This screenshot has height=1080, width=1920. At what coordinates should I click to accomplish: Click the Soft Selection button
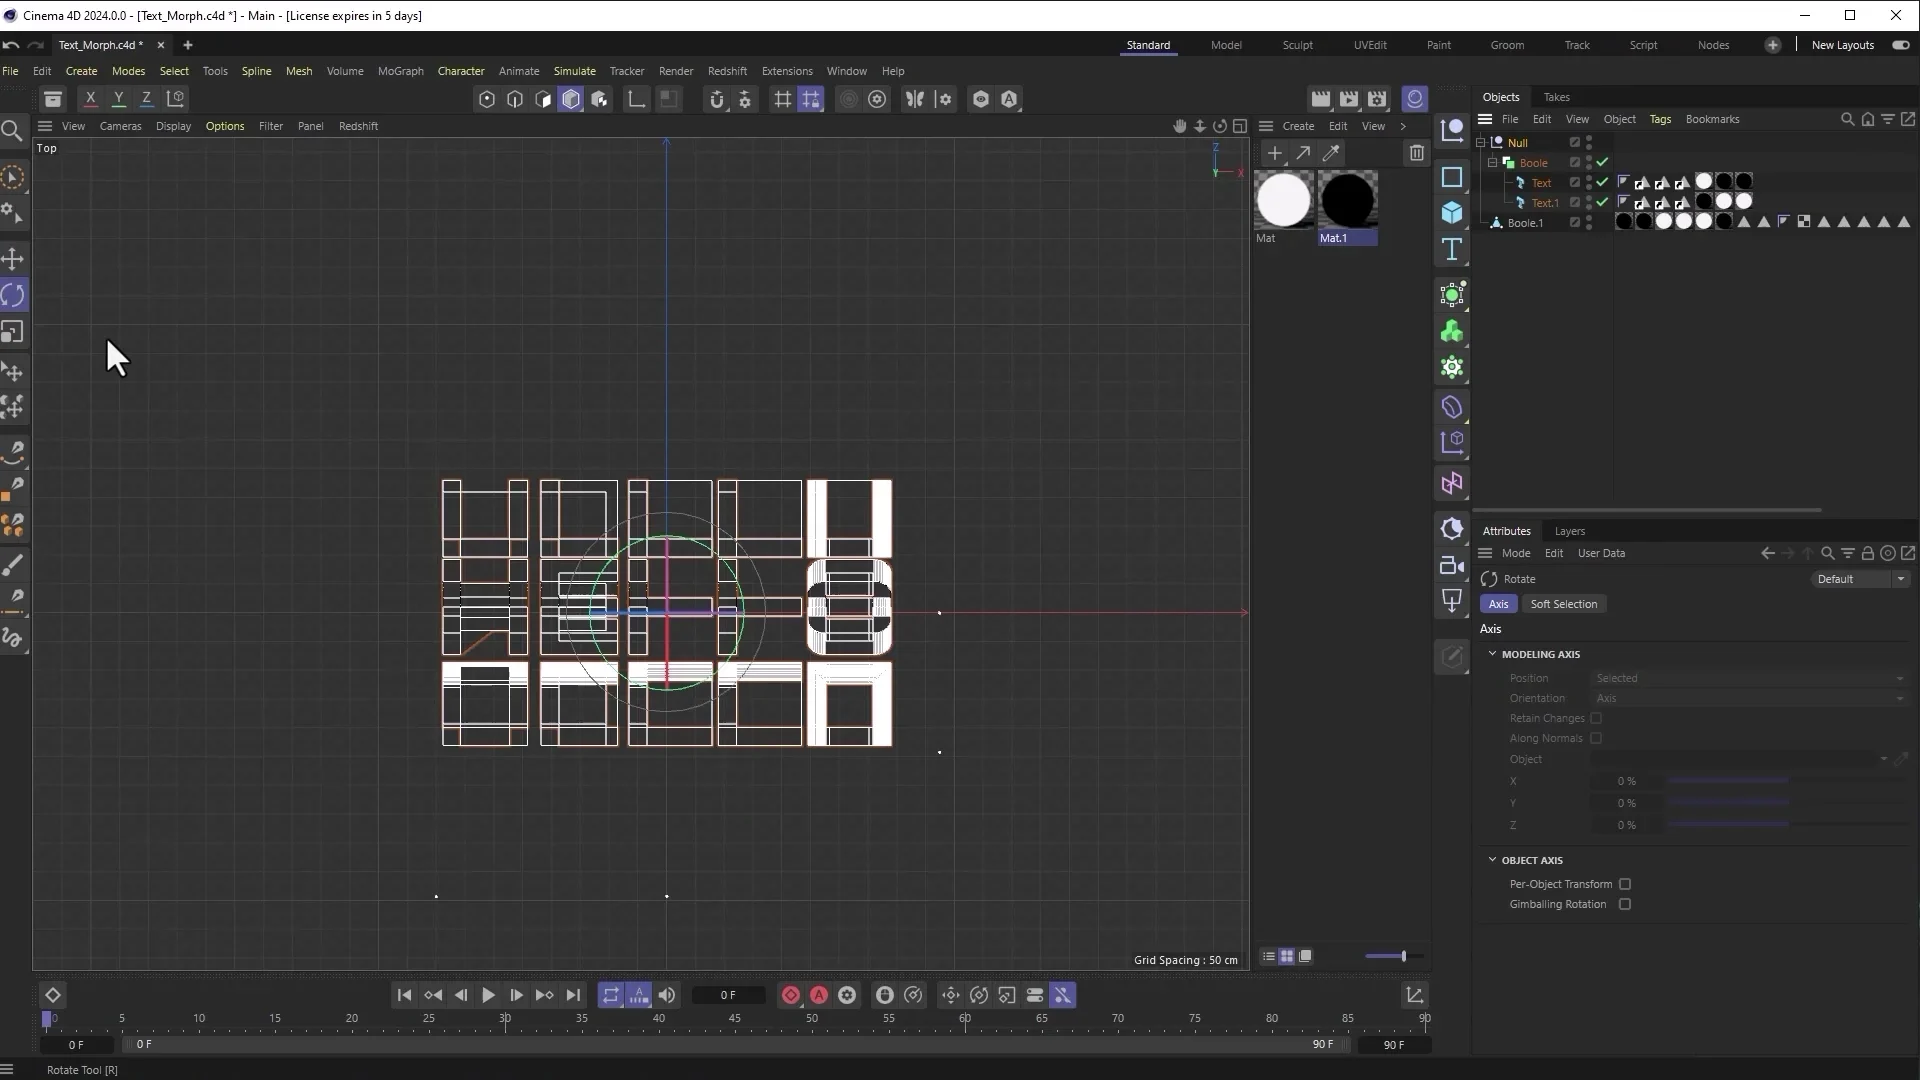pyautogui.click(x=1563, y=604)
